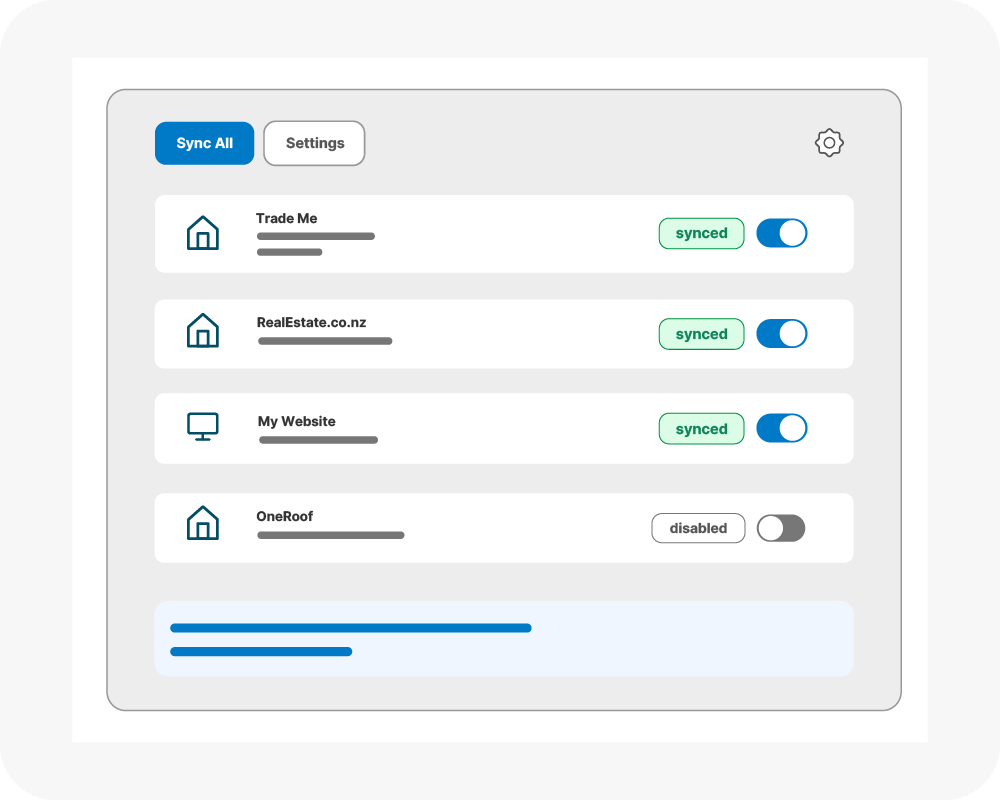Open the gear settings icon
The height and width of the screenshot is (800, 1000).
coord(829,143)
